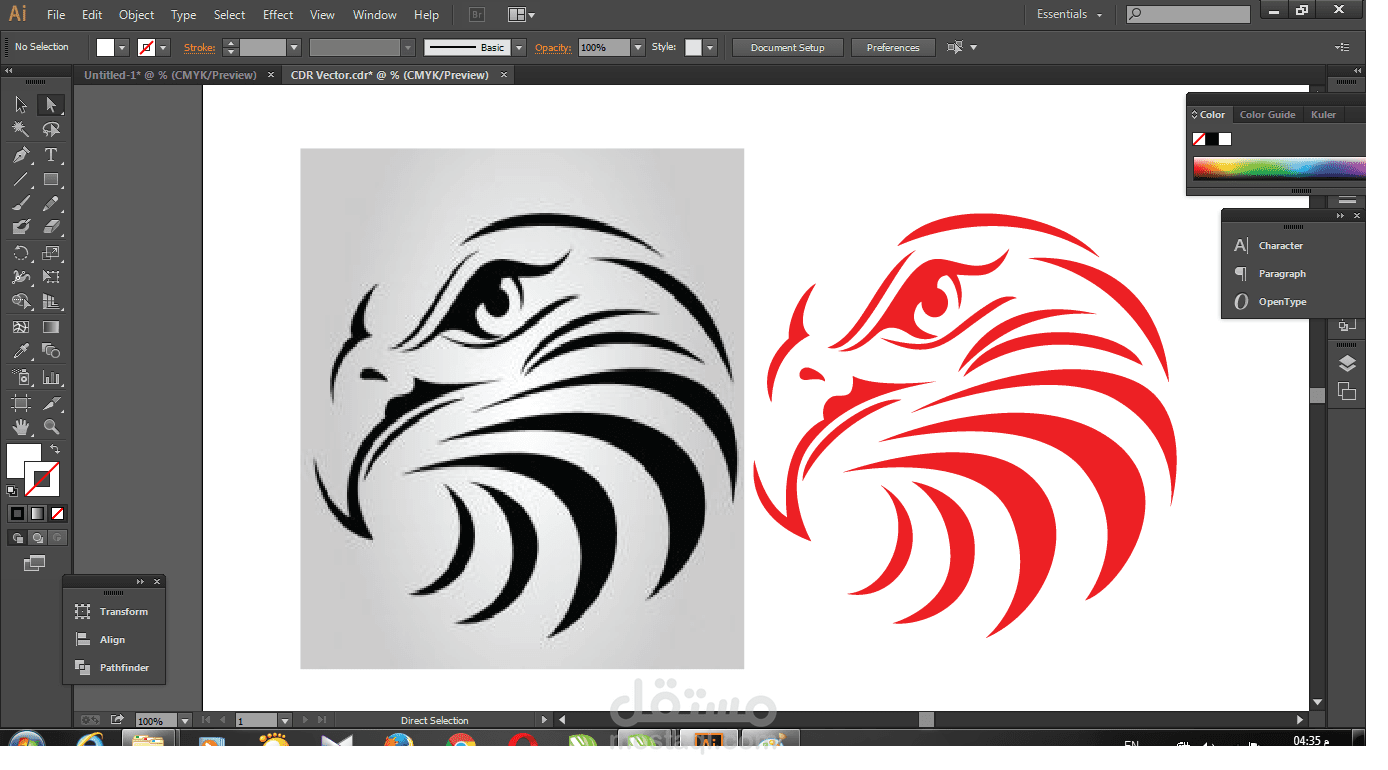Enable Draw Normal mode
Image resolution: width=1388 pixels, height=770 pixels.
(17, 538)
